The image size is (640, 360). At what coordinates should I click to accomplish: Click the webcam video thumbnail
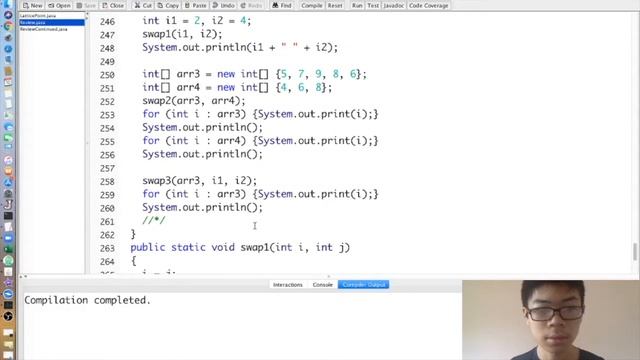coord(551,320)
